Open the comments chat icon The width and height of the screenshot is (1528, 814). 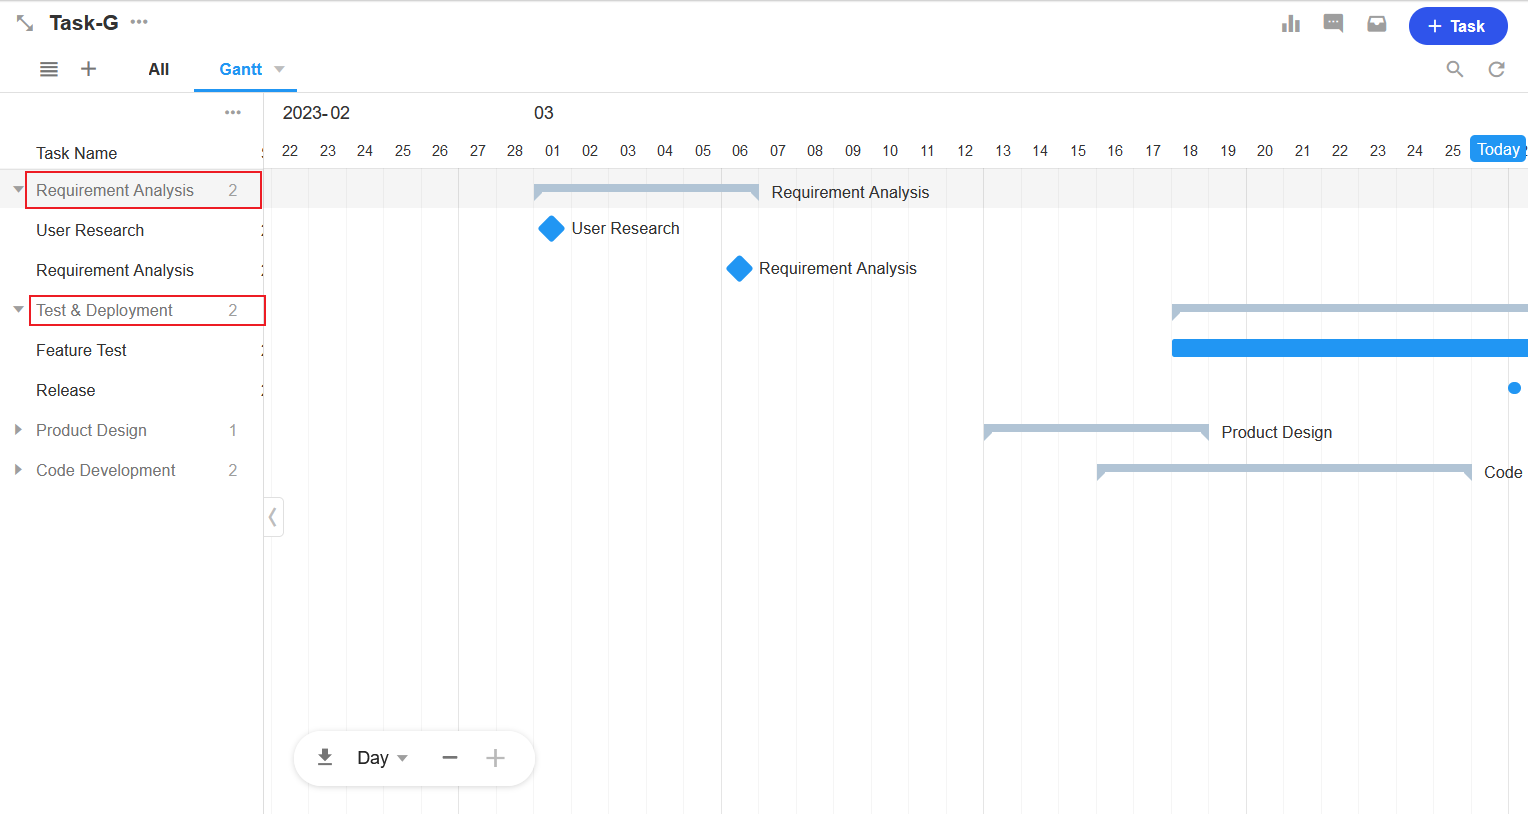point(1333,24)
